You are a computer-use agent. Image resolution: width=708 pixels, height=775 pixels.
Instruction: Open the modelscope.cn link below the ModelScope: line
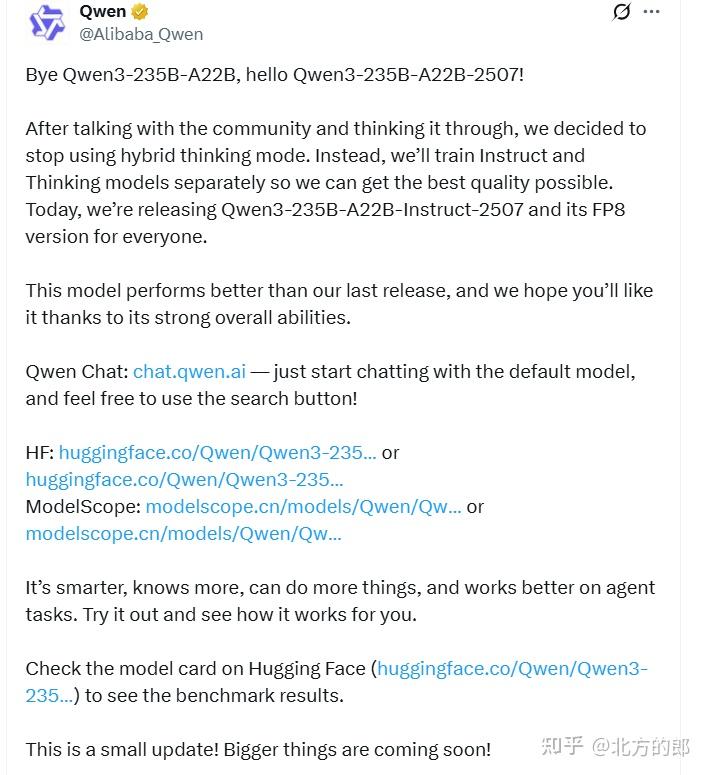pyautogui.click(x=184, y=533)
